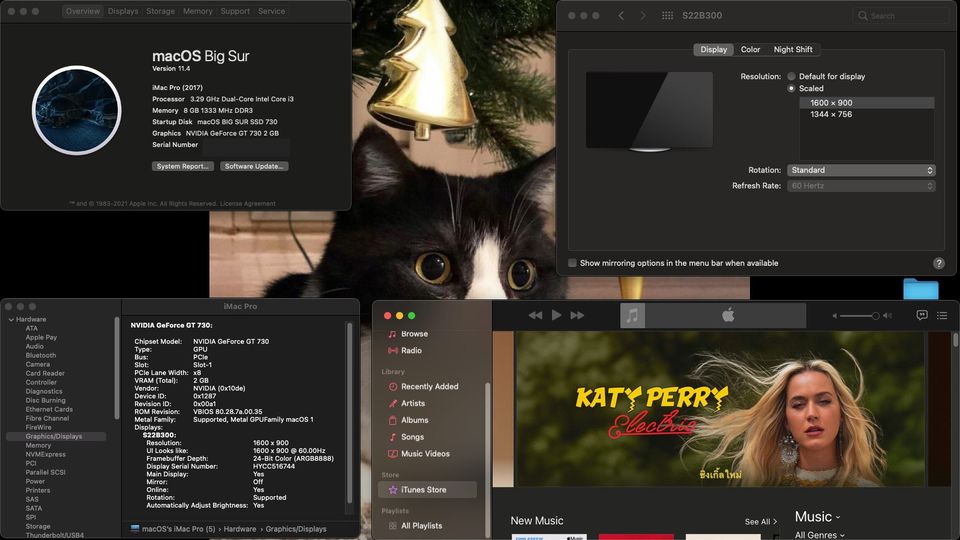
Task: Select NVMExpress in Hardware list
Action: (x=45, y=454)
